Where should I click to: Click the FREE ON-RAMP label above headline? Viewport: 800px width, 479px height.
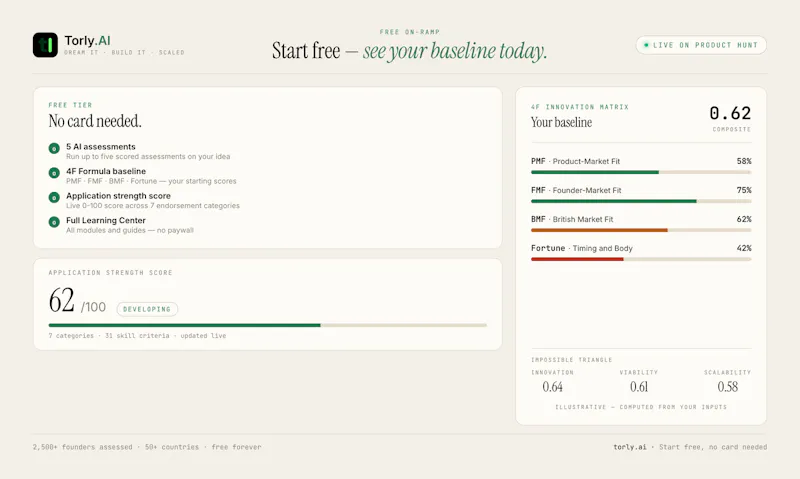[410, 32]
